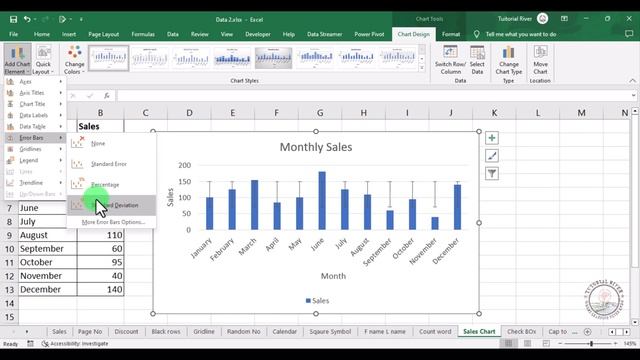Click the Monthly Sales chart title

point(316,147)
